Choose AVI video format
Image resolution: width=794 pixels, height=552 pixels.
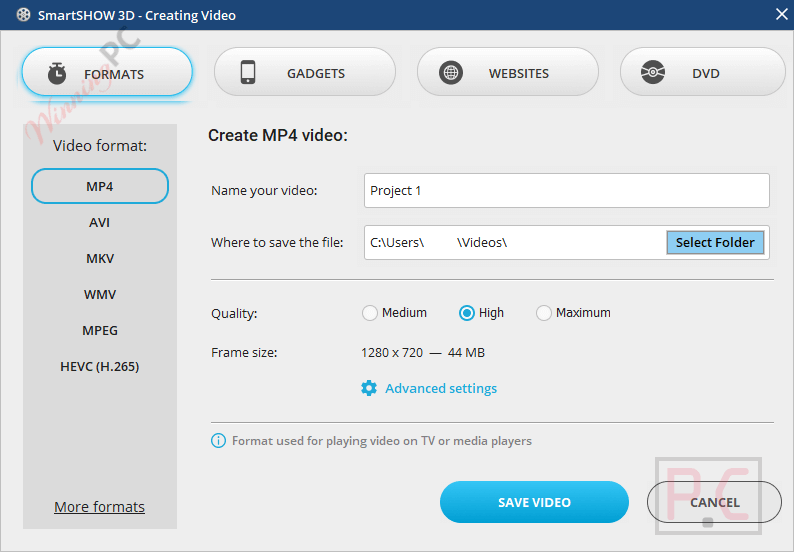coord(100,222)
